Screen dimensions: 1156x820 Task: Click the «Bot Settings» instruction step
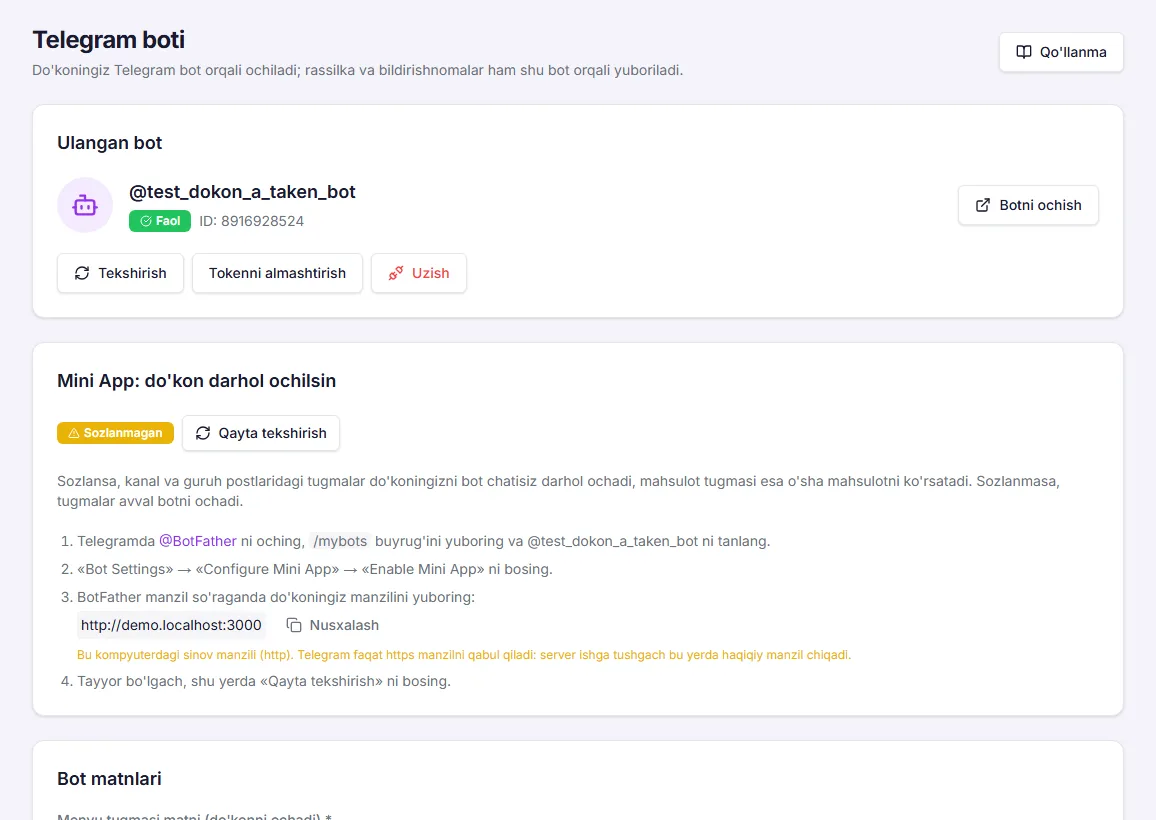[315, 569]
